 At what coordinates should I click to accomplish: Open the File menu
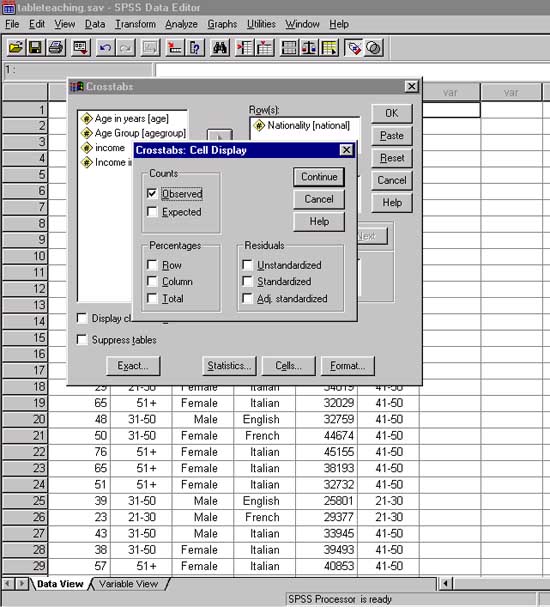(x=12, y=24)
